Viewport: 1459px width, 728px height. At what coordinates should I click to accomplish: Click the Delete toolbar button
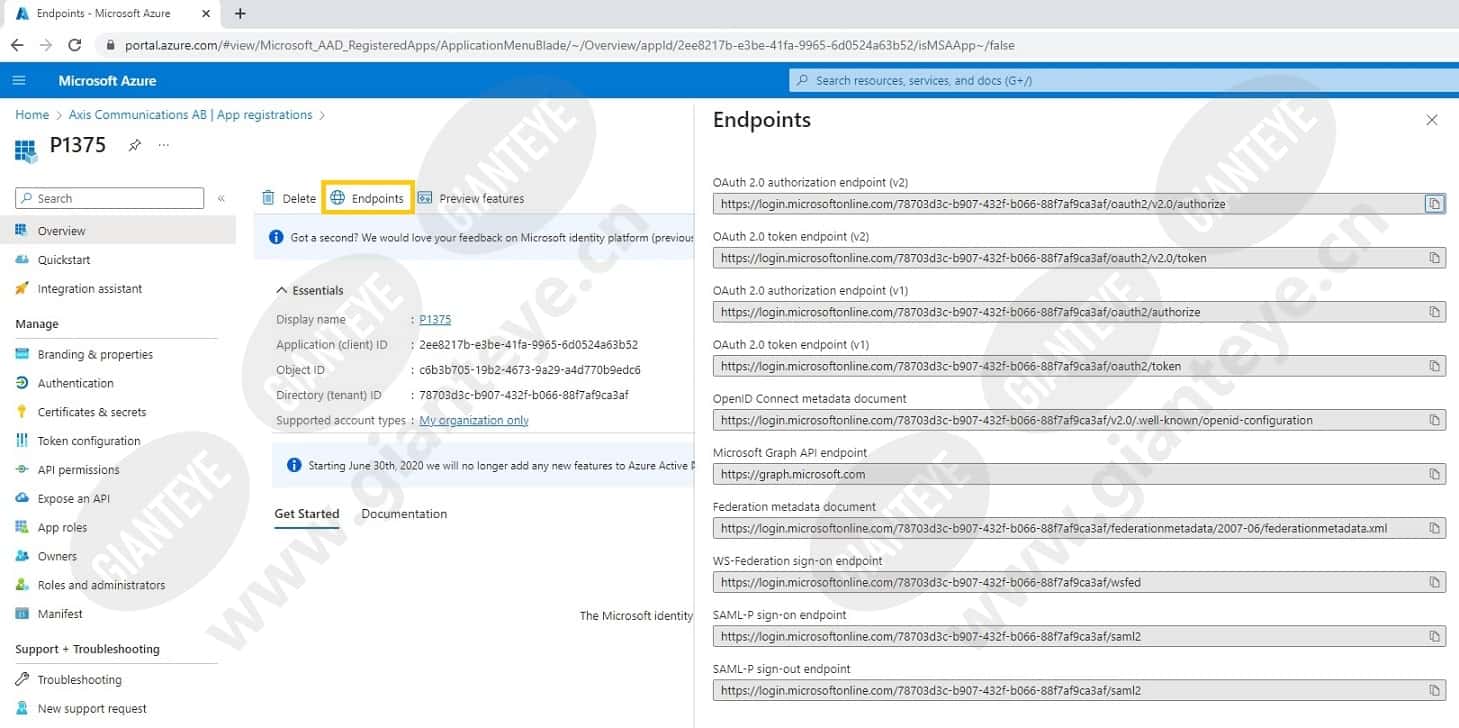click(x=288, y=198)
